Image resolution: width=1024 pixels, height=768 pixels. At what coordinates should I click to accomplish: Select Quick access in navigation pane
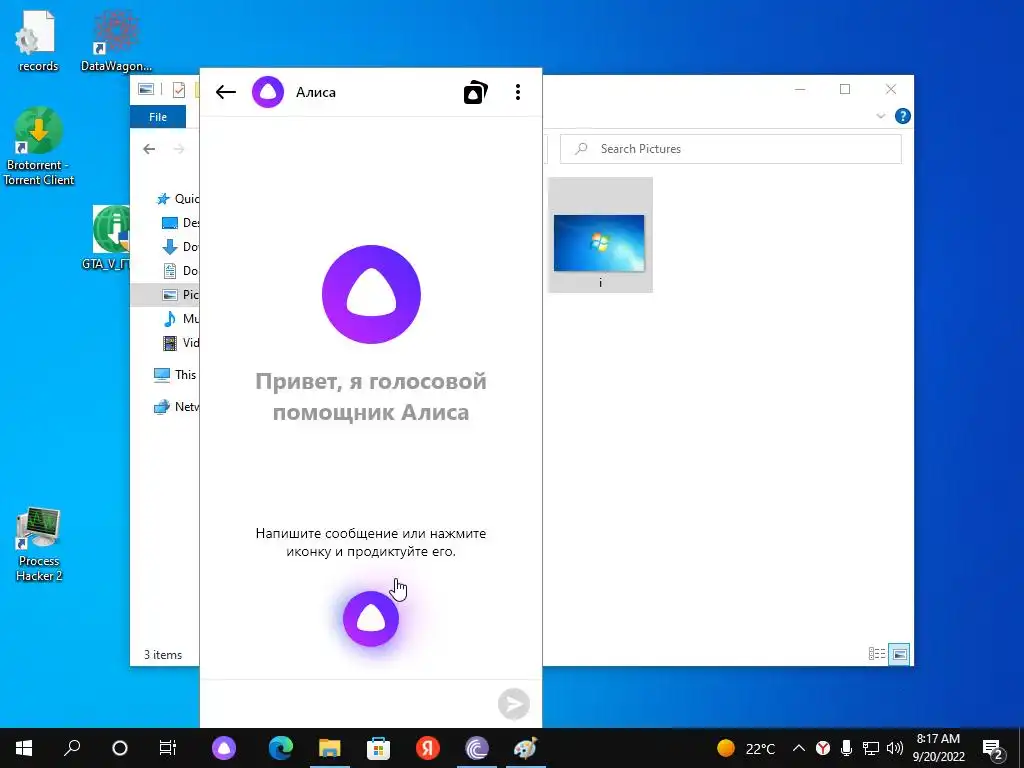(177, 199)
